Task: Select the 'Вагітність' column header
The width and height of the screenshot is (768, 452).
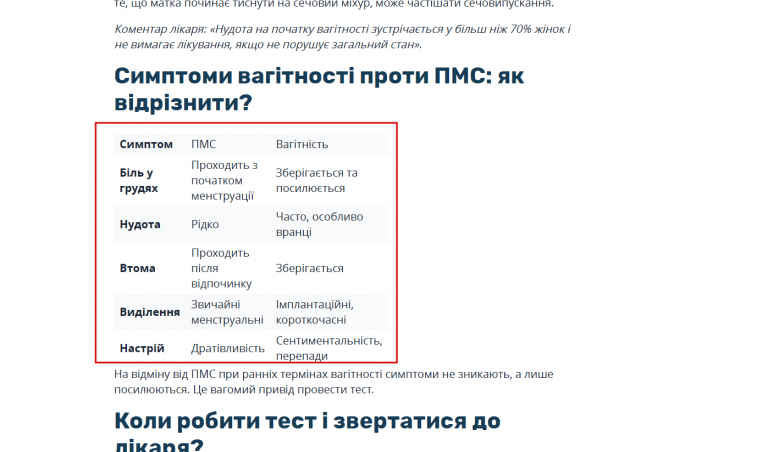Action: pyautogui.click(x=302, y=144)
